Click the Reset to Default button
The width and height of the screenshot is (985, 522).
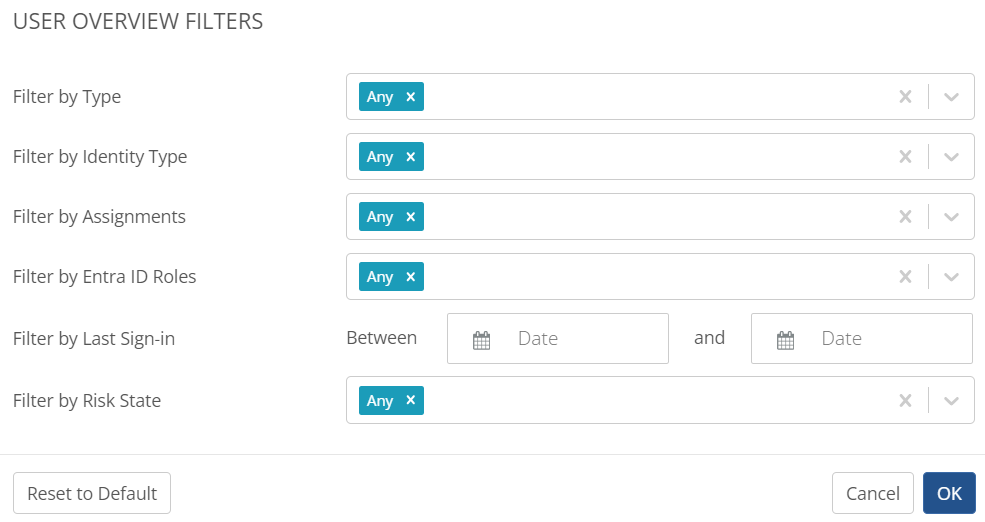[x=92, y=493]
